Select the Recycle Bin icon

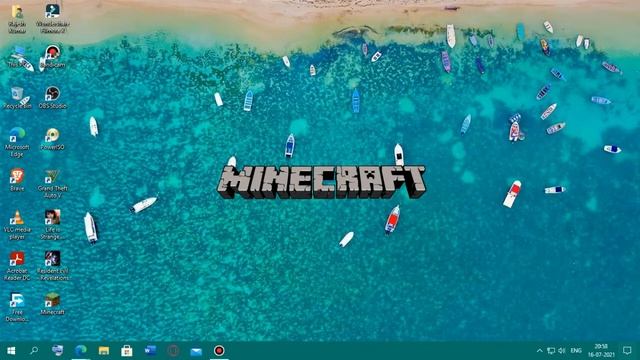tap(17, 98)
